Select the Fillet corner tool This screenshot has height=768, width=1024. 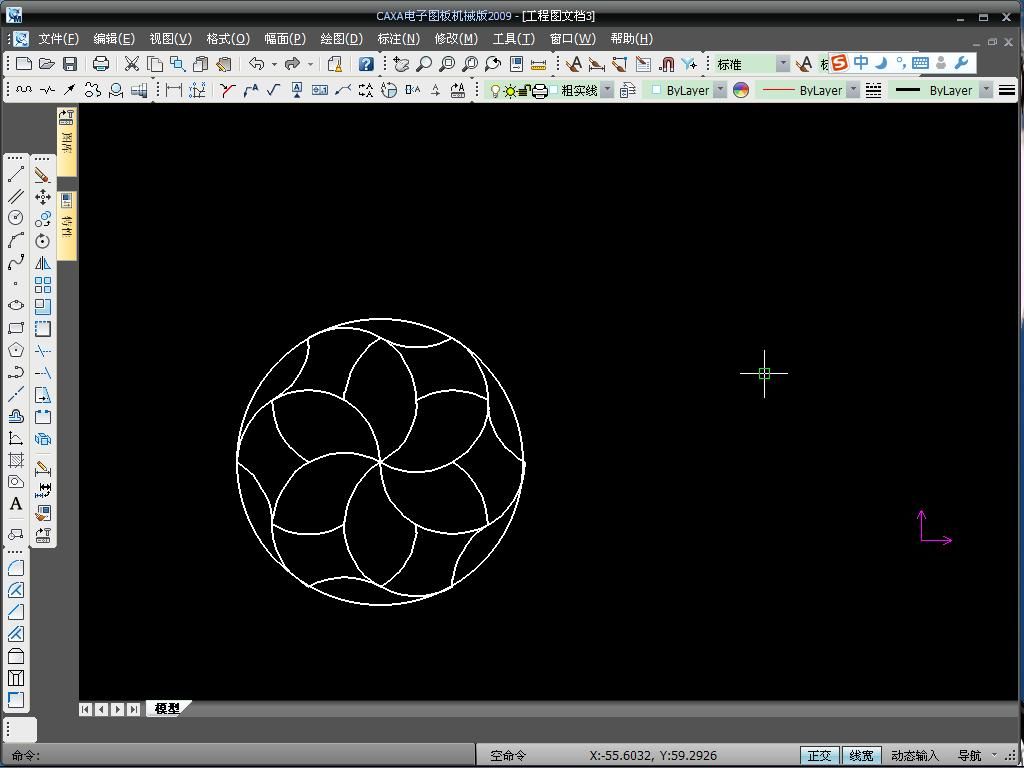point(16,568)
